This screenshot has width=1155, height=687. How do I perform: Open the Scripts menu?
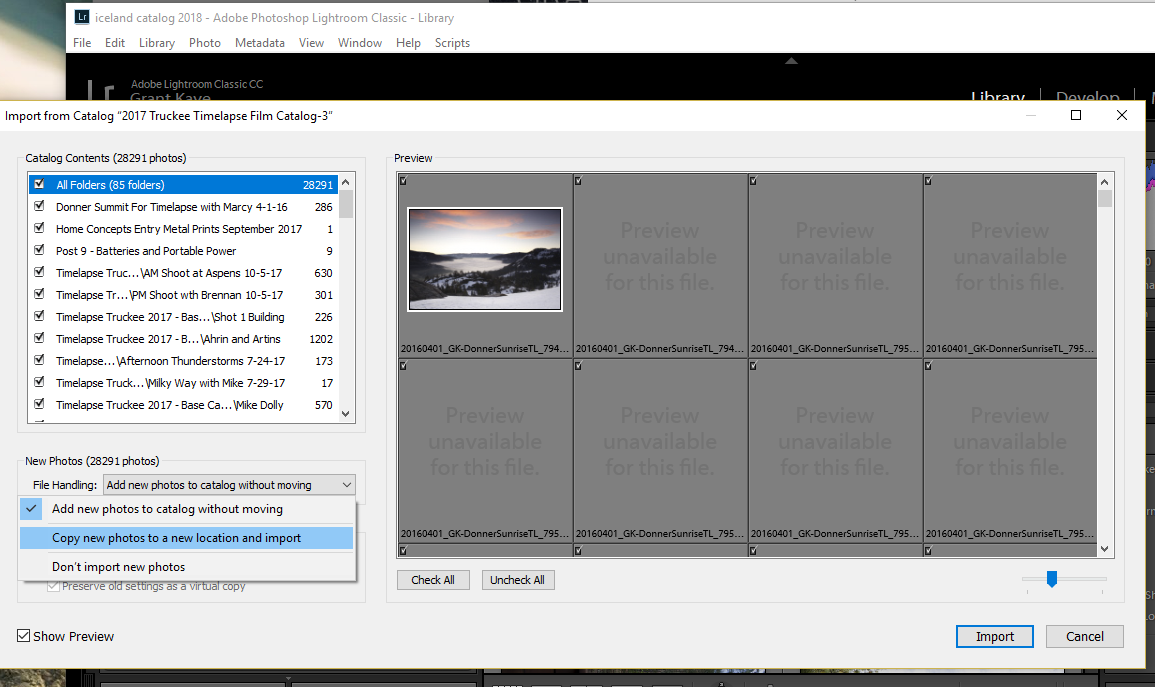click(x=452, y=43)
